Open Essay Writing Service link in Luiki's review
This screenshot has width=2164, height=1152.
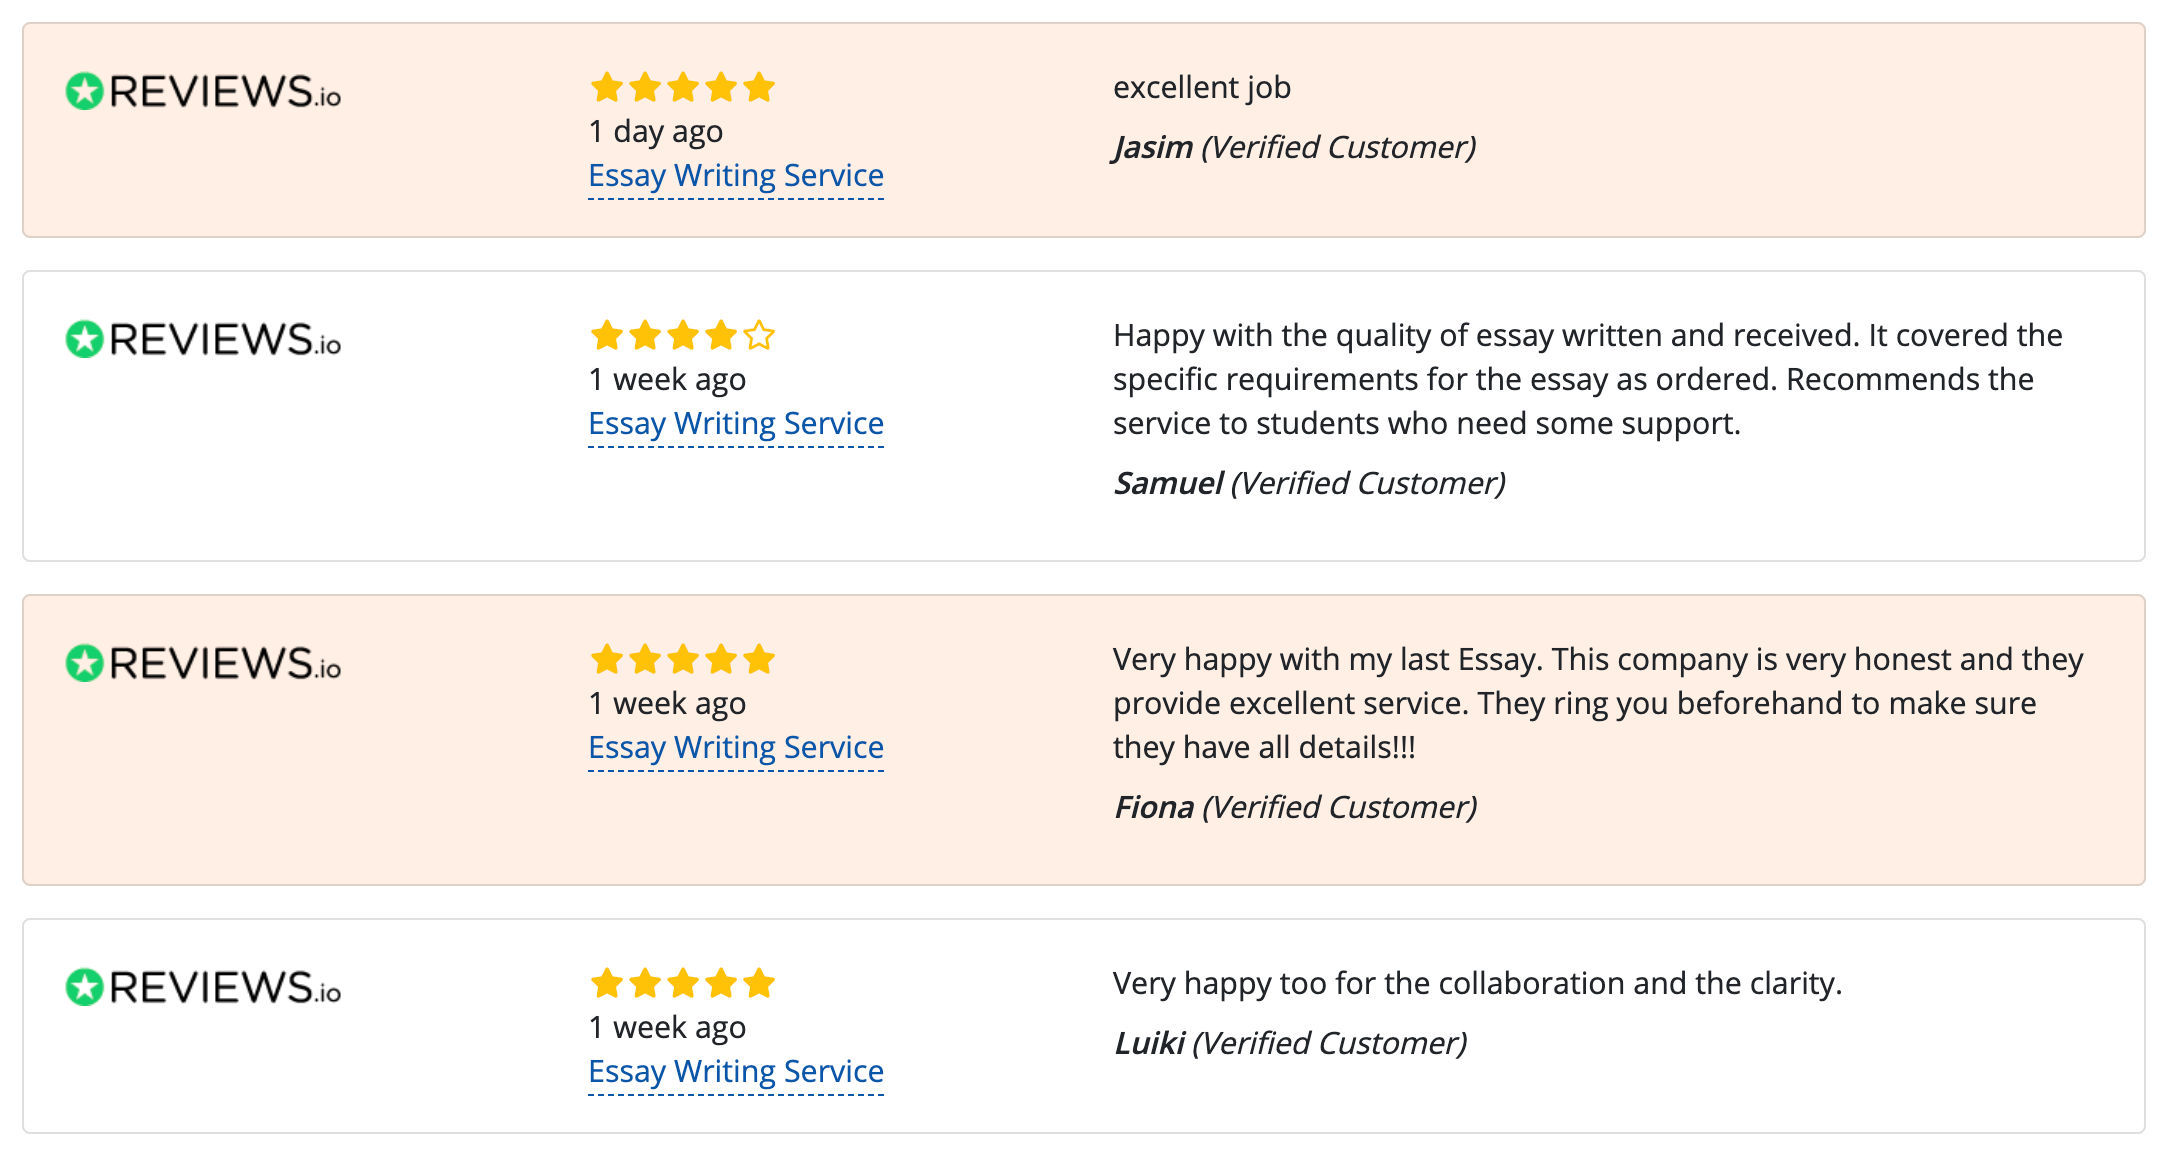[x=736, y=1072]
